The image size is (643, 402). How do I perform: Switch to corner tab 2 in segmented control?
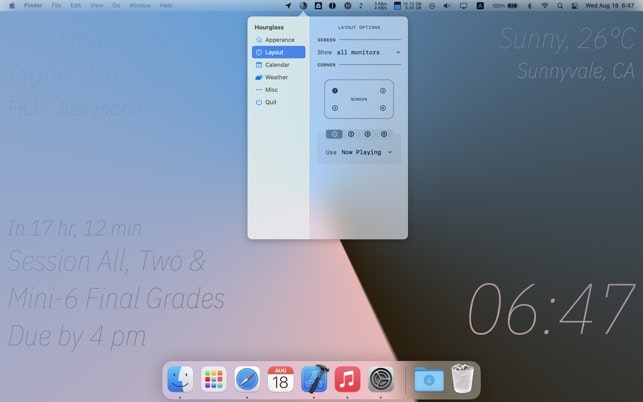[351, 134]
